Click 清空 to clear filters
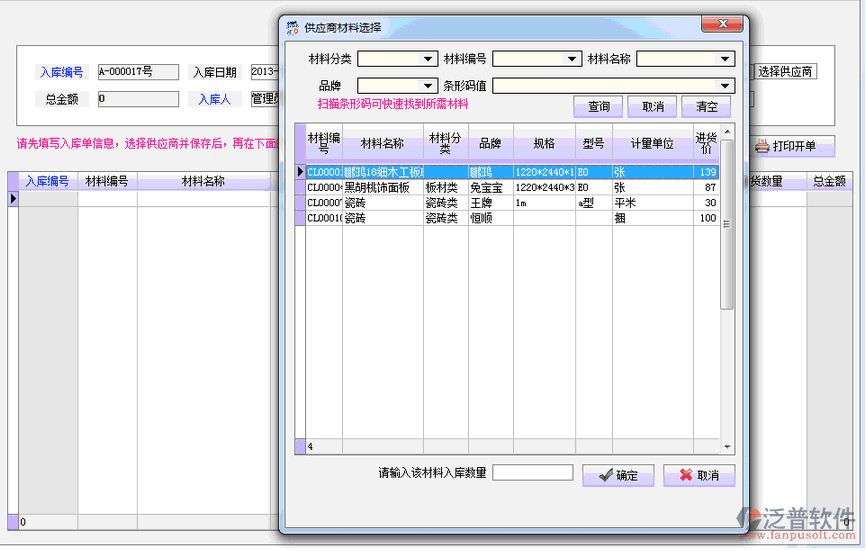Screen dimensions: 866x551 [x=707, y=107]
